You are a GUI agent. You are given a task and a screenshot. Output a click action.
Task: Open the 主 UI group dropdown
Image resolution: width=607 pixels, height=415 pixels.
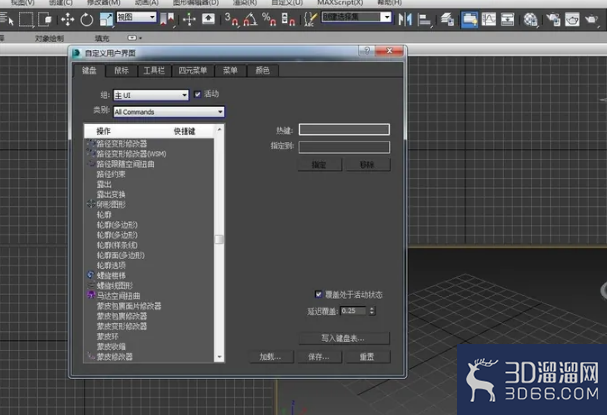[151, 95]
